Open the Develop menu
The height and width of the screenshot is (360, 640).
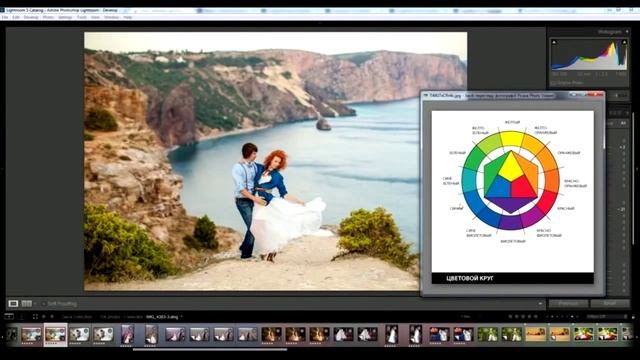click(x=31, y=18)
